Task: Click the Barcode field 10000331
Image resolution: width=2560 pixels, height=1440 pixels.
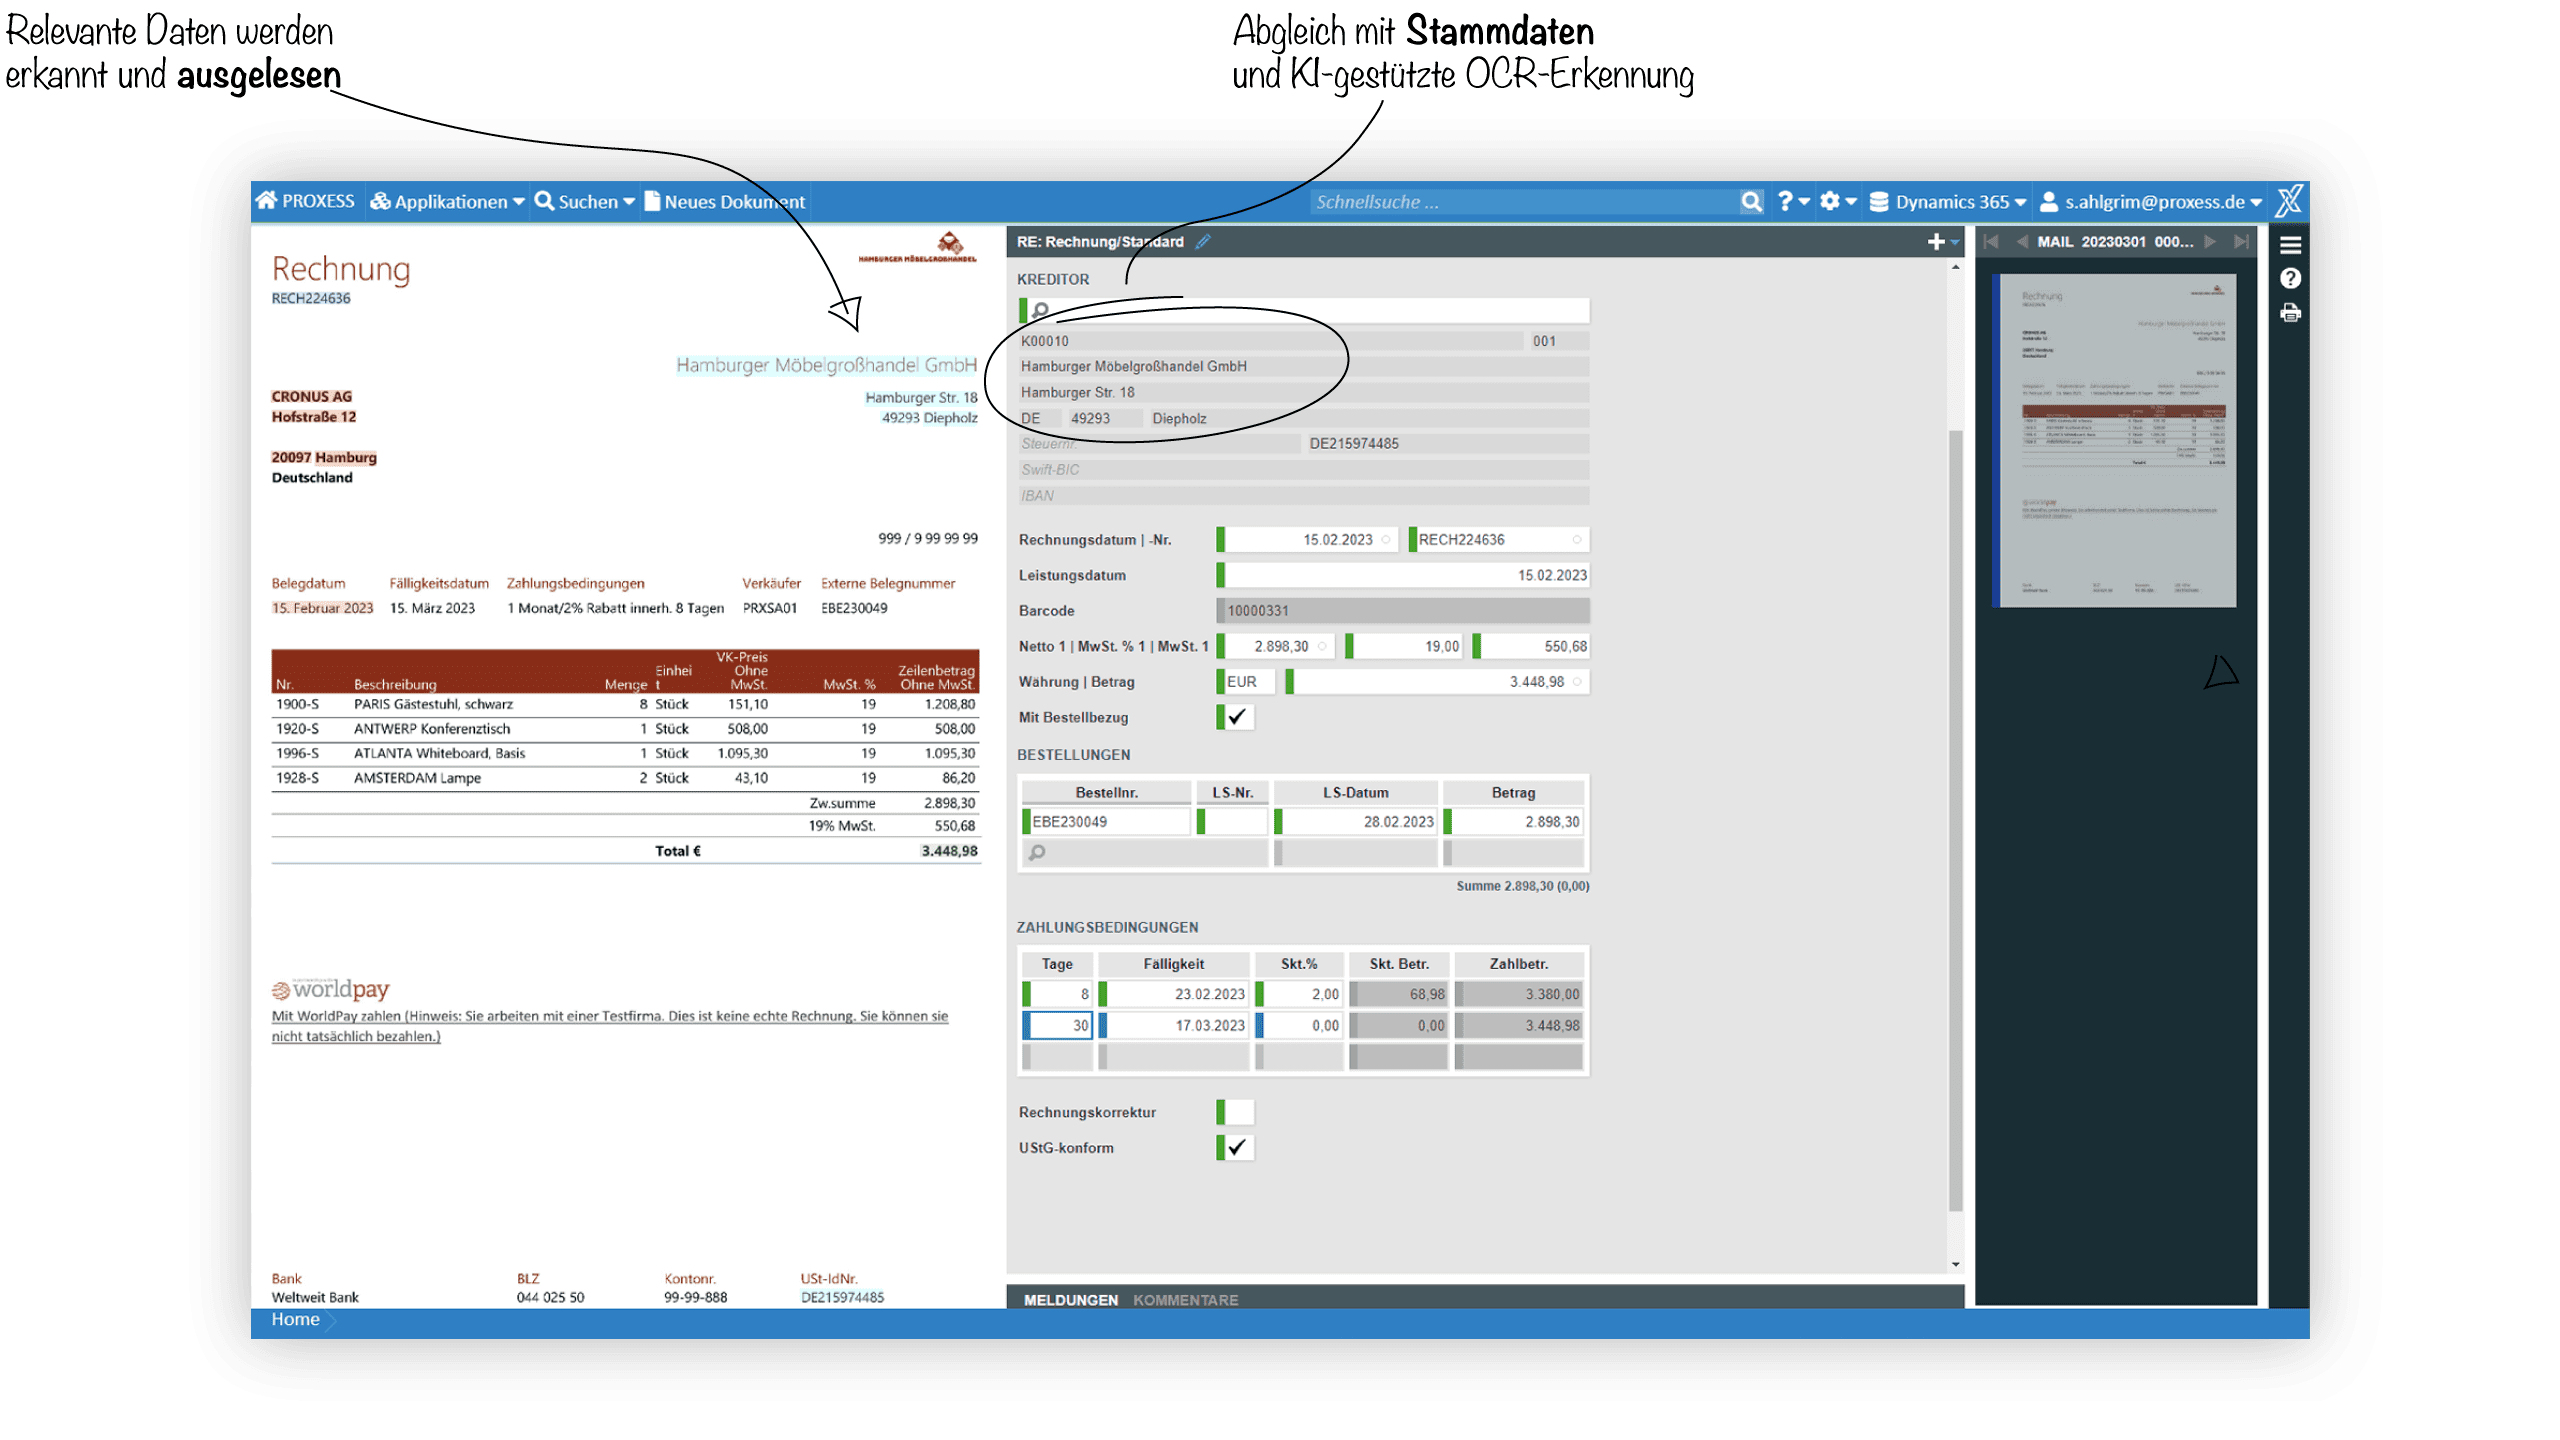Action: [1403, 610]
